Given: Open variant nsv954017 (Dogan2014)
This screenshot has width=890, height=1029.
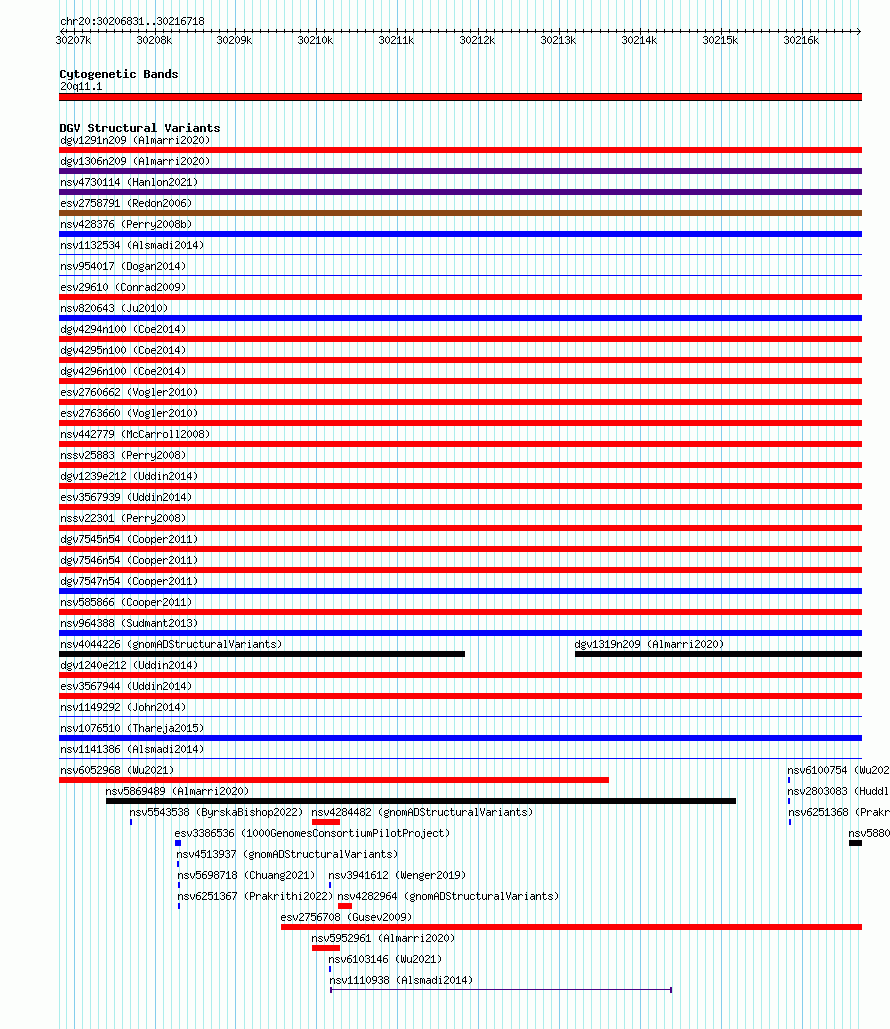Looking at the screenshot, I should pyautogui.click(x=123, y=266).
